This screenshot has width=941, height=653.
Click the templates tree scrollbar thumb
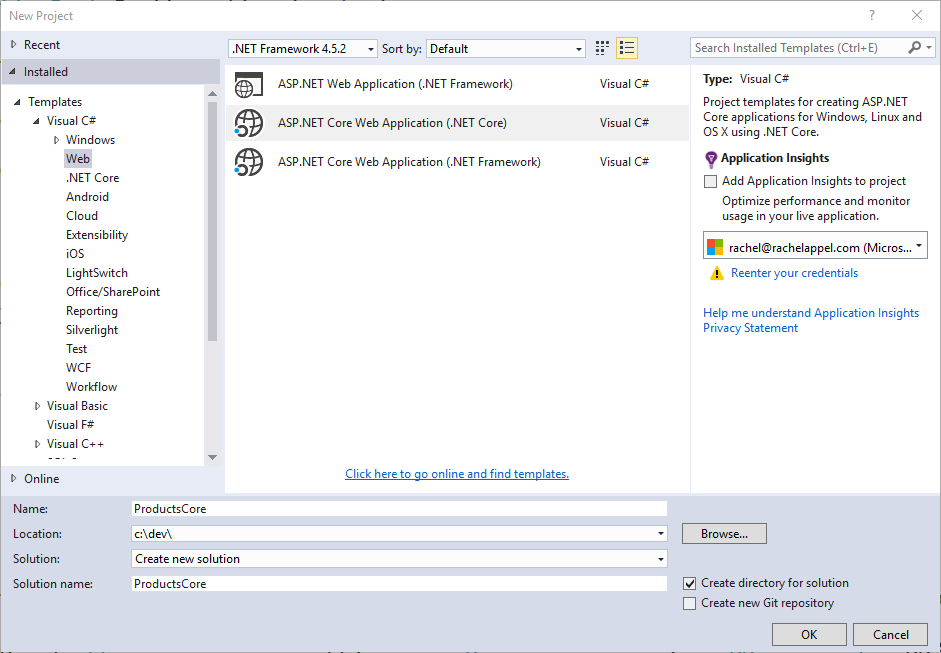212,221
